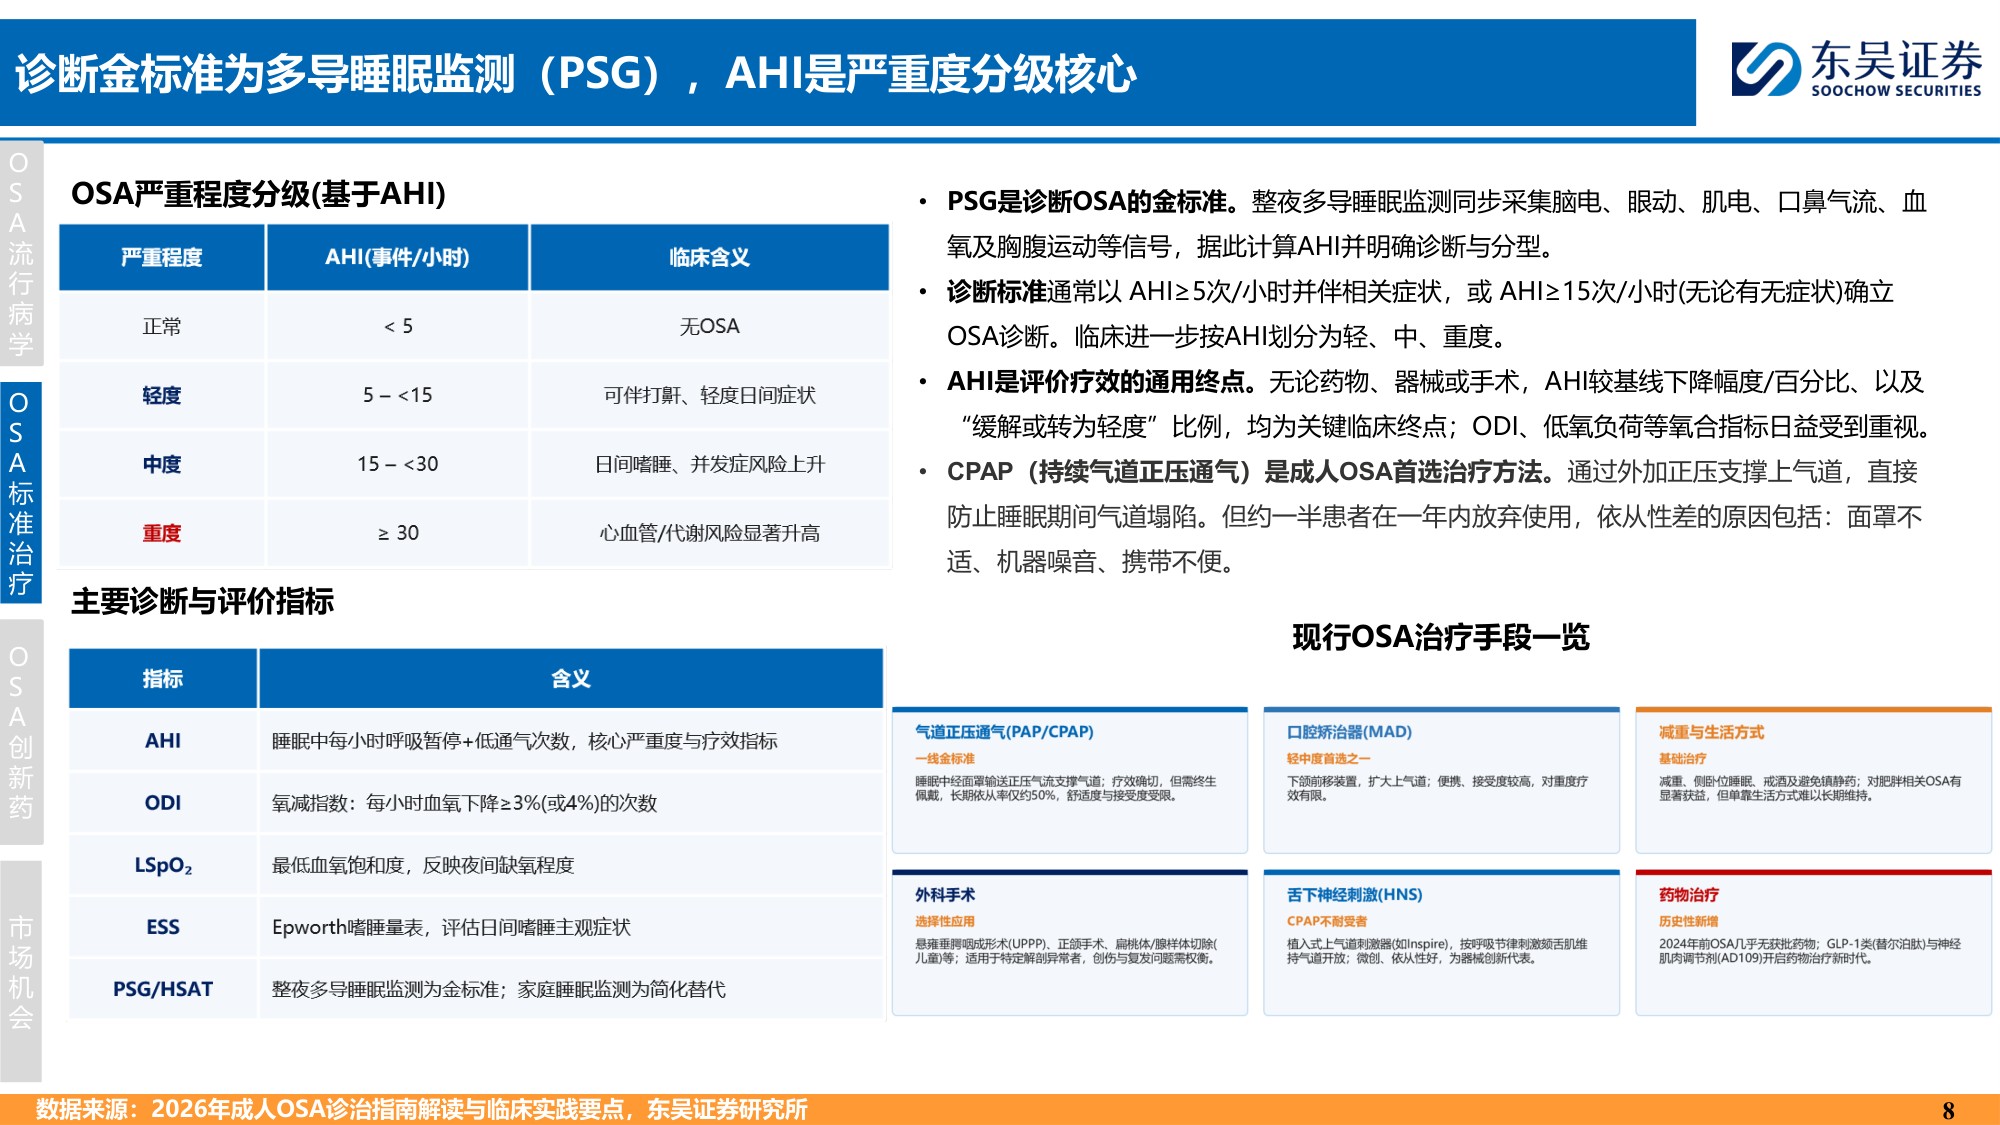Click the 口腔矫治器(MAD) card
Screen dimensions: 2000x1125
[x=1441, y=780]
